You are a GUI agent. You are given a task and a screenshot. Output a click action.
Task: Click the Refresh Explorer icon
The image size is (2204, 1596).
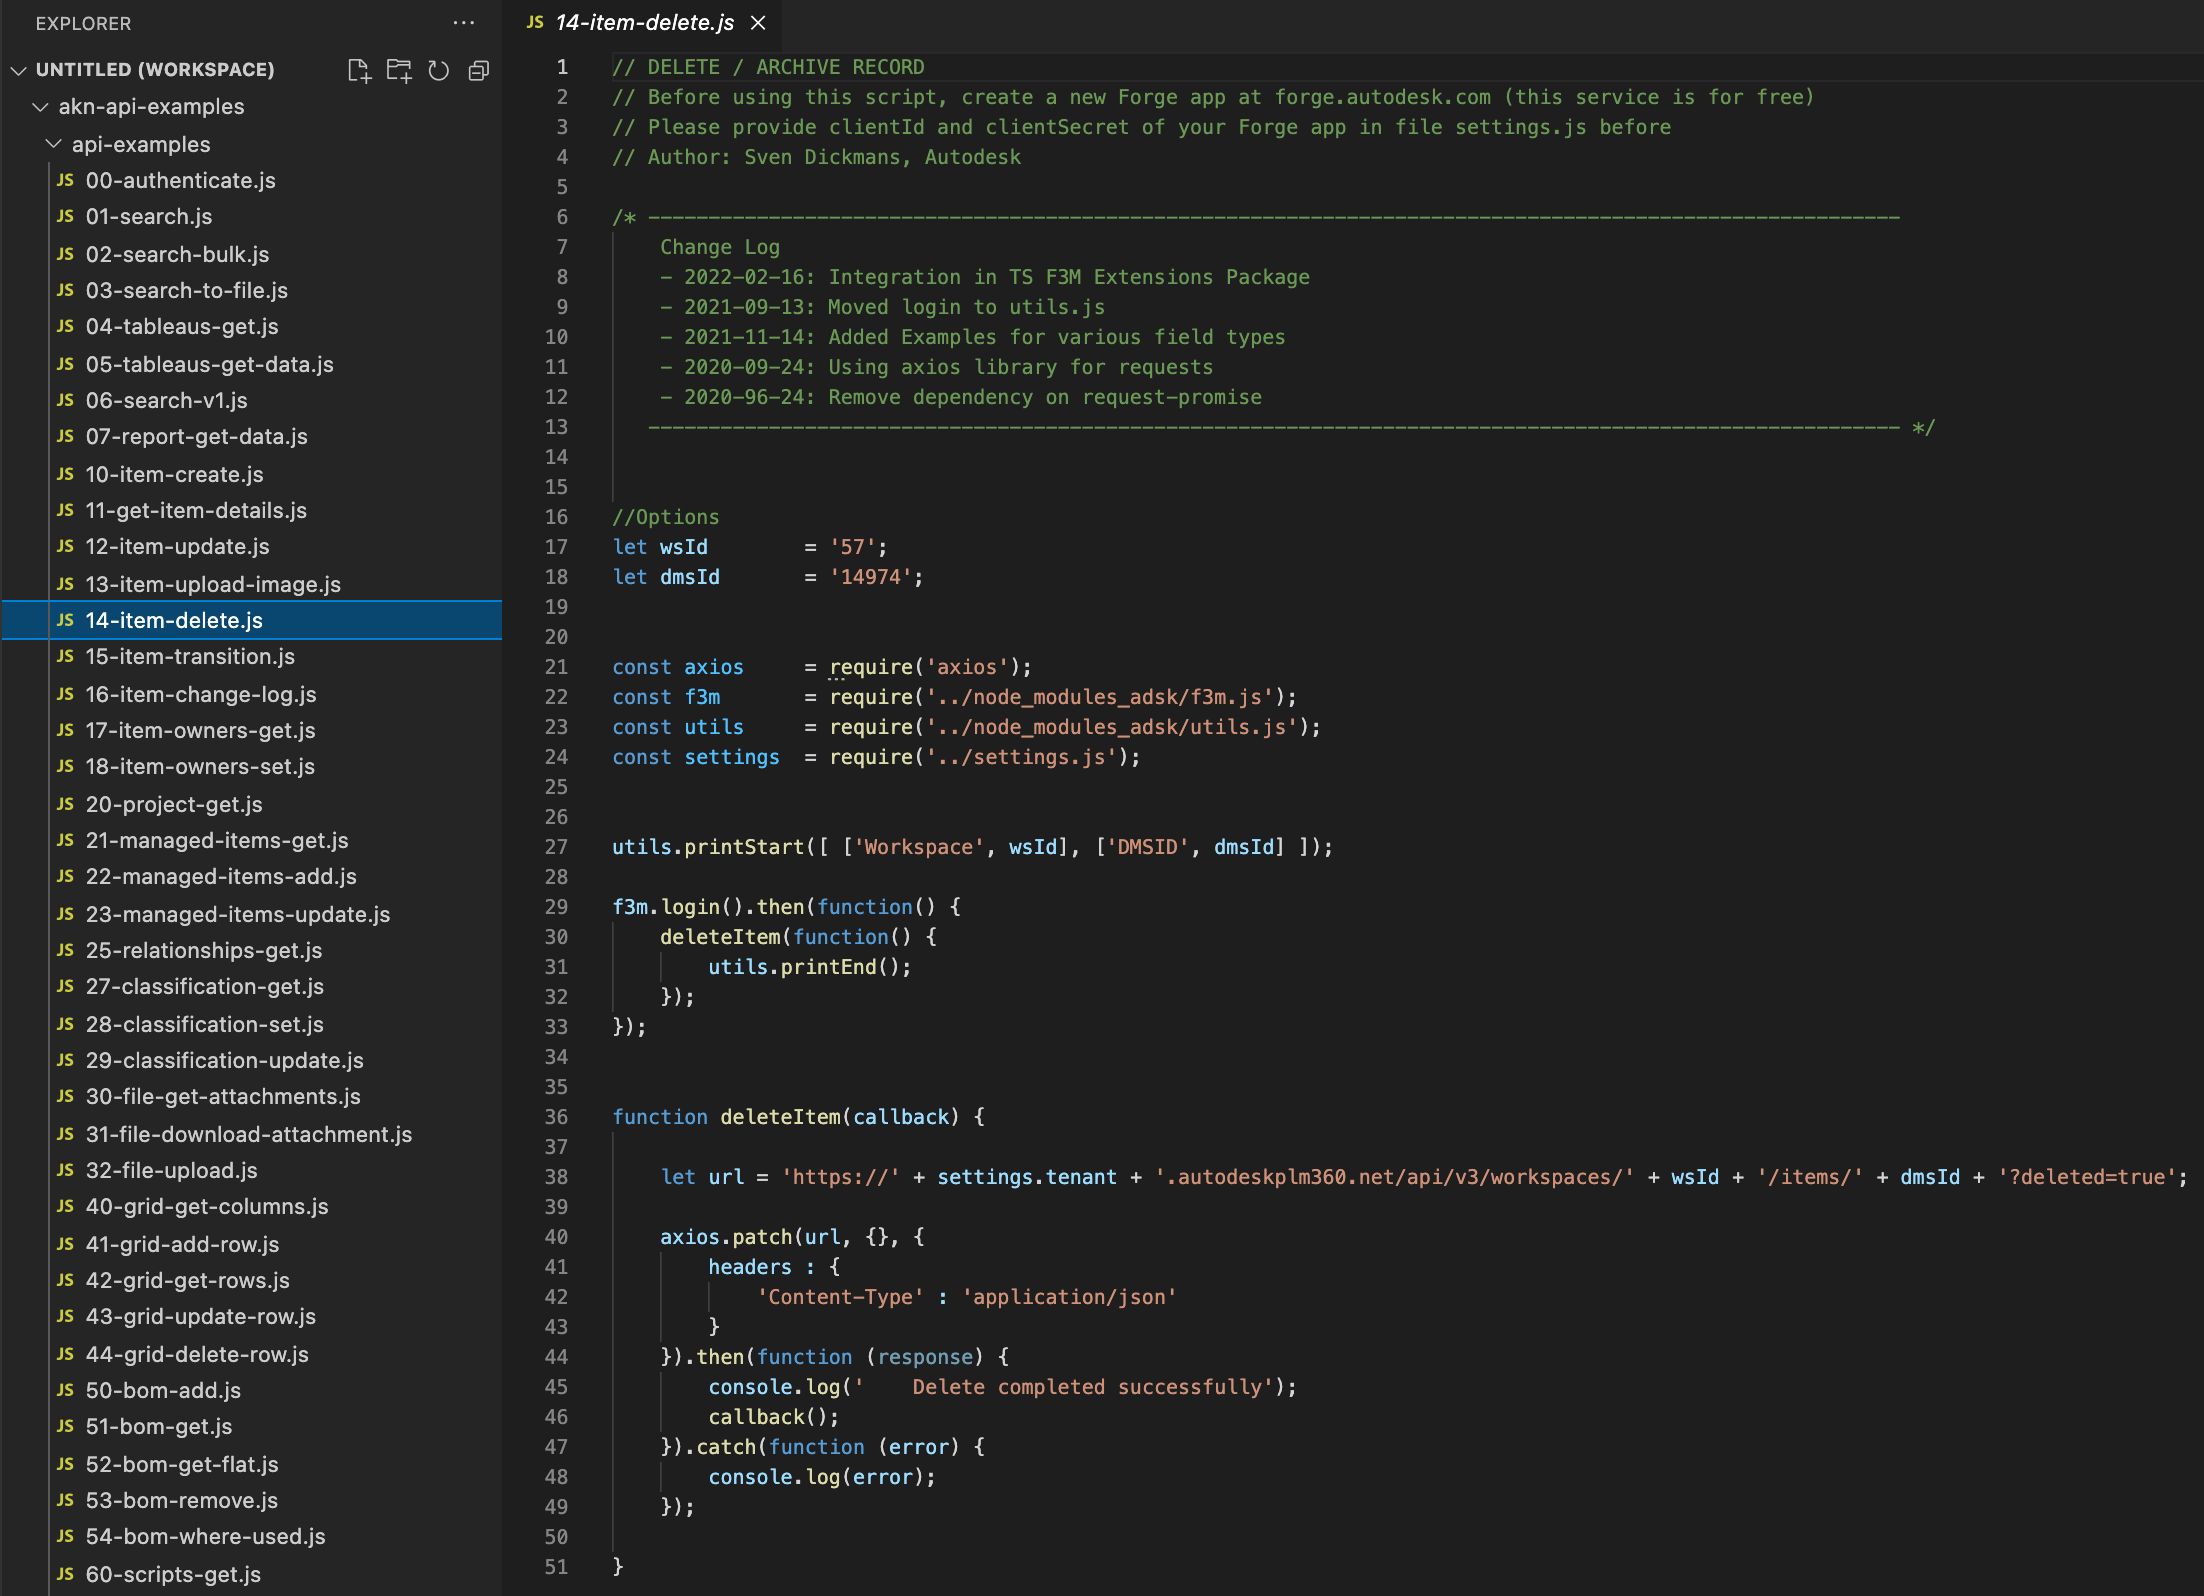click(x=439, y=70)
